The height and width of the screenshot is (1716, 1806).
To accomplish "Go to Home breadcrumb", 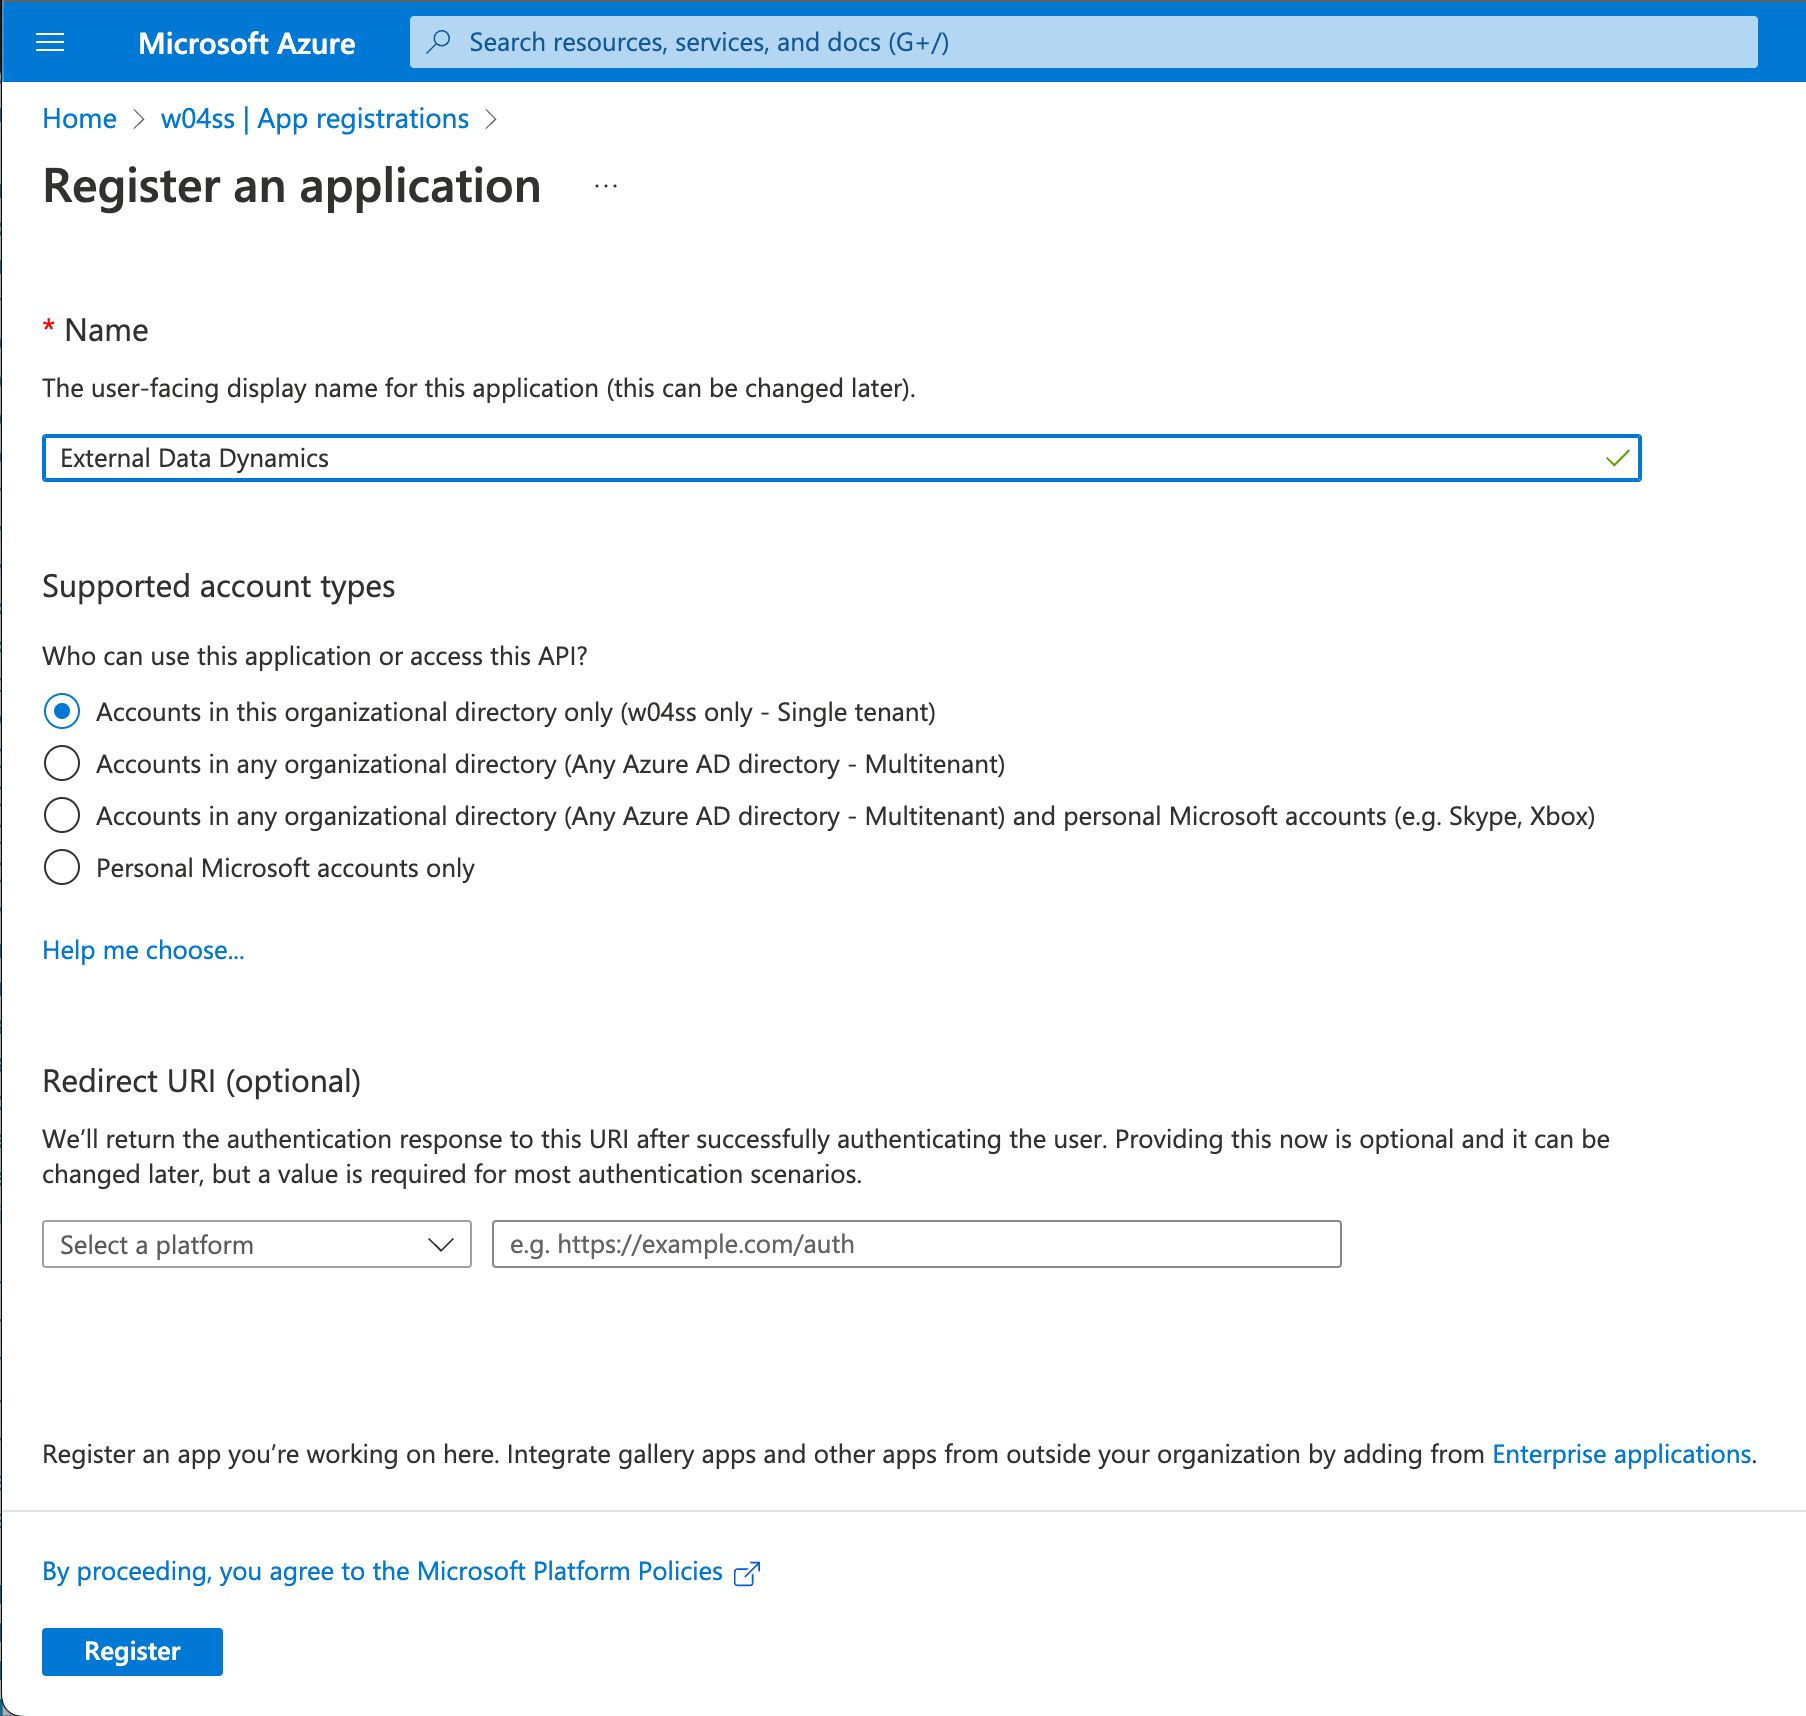I will [80, 119].
